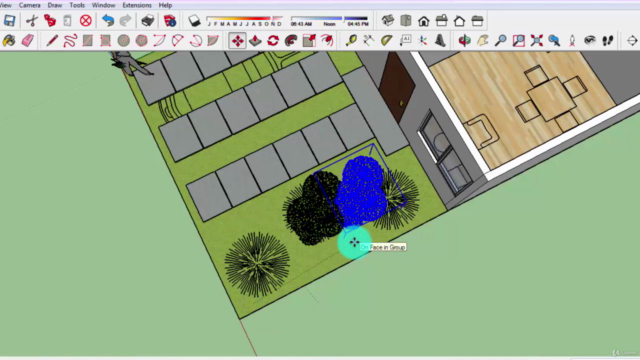Open the Extensions menu
640x360 pixels.
tap(137, 5)
